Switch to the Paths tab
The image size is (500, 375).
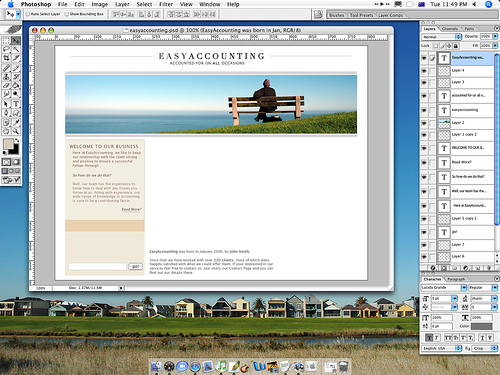pyautogui.click(x=469, y=29)
